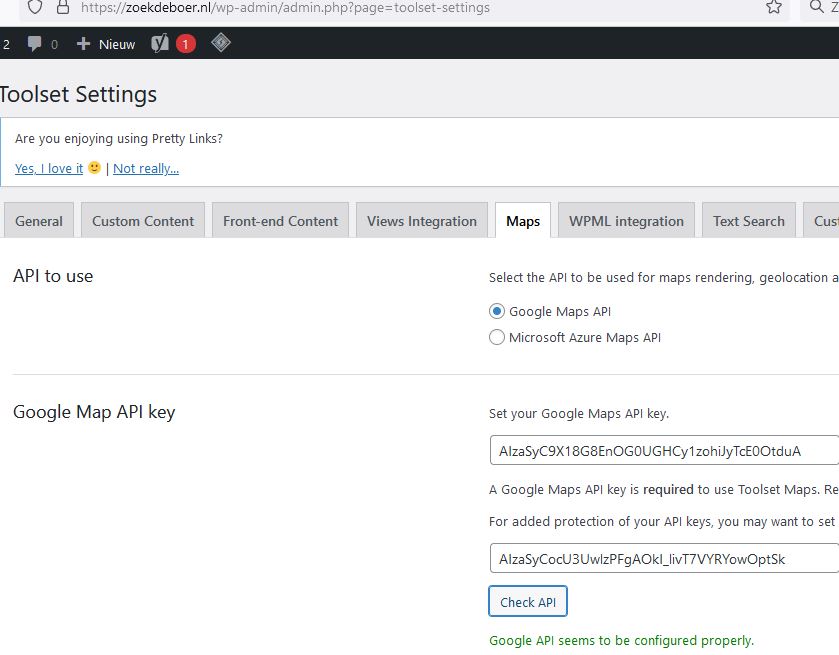Click the smiley emoji after love it

click(94, 167)
